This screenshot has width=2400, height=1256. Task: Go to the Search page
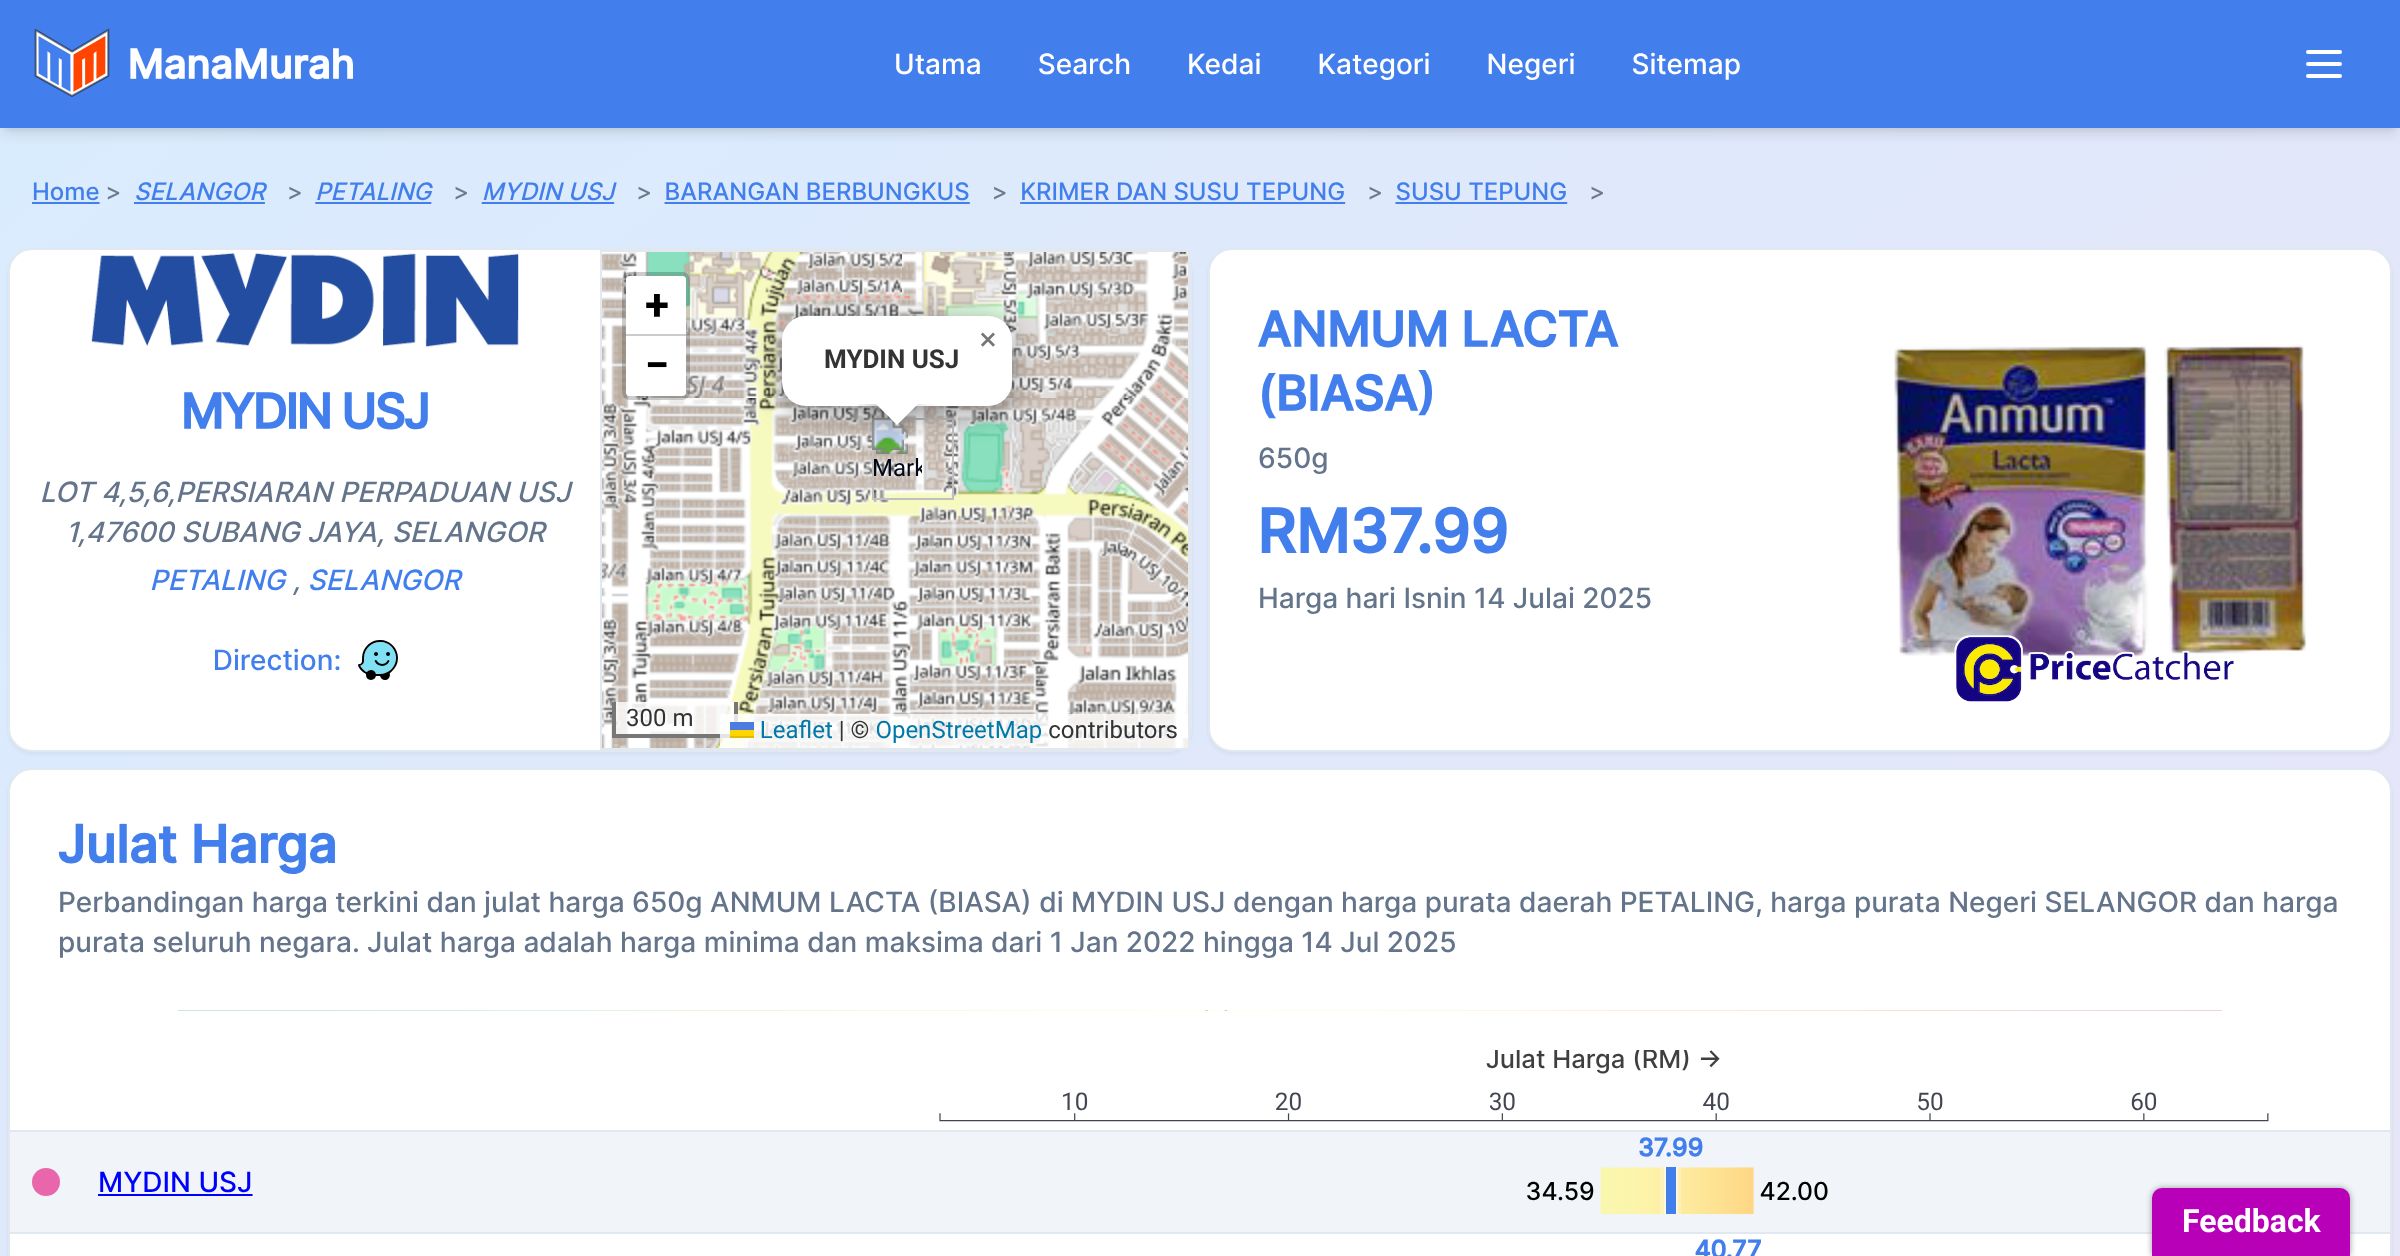pyautogui.click(x=1083, y=64)
